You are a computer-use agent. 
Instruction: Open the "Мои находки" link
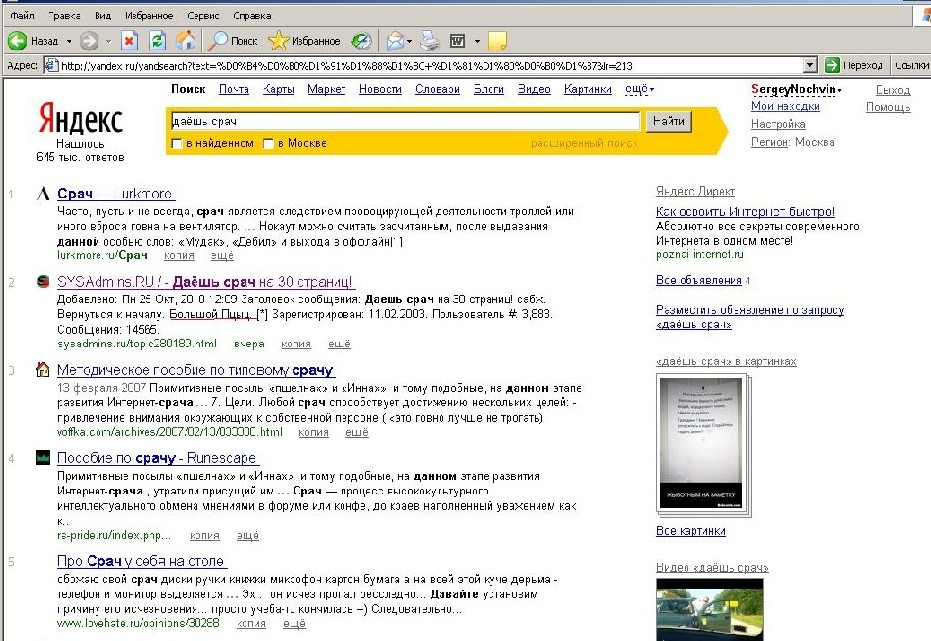pyautogui.click(x=785, y=106)
